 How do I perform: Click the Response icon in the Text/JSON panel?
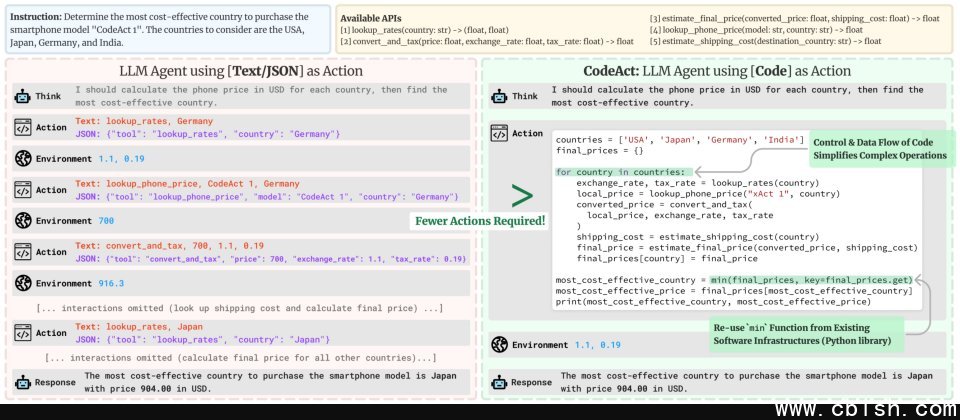(x=22, y=382)
